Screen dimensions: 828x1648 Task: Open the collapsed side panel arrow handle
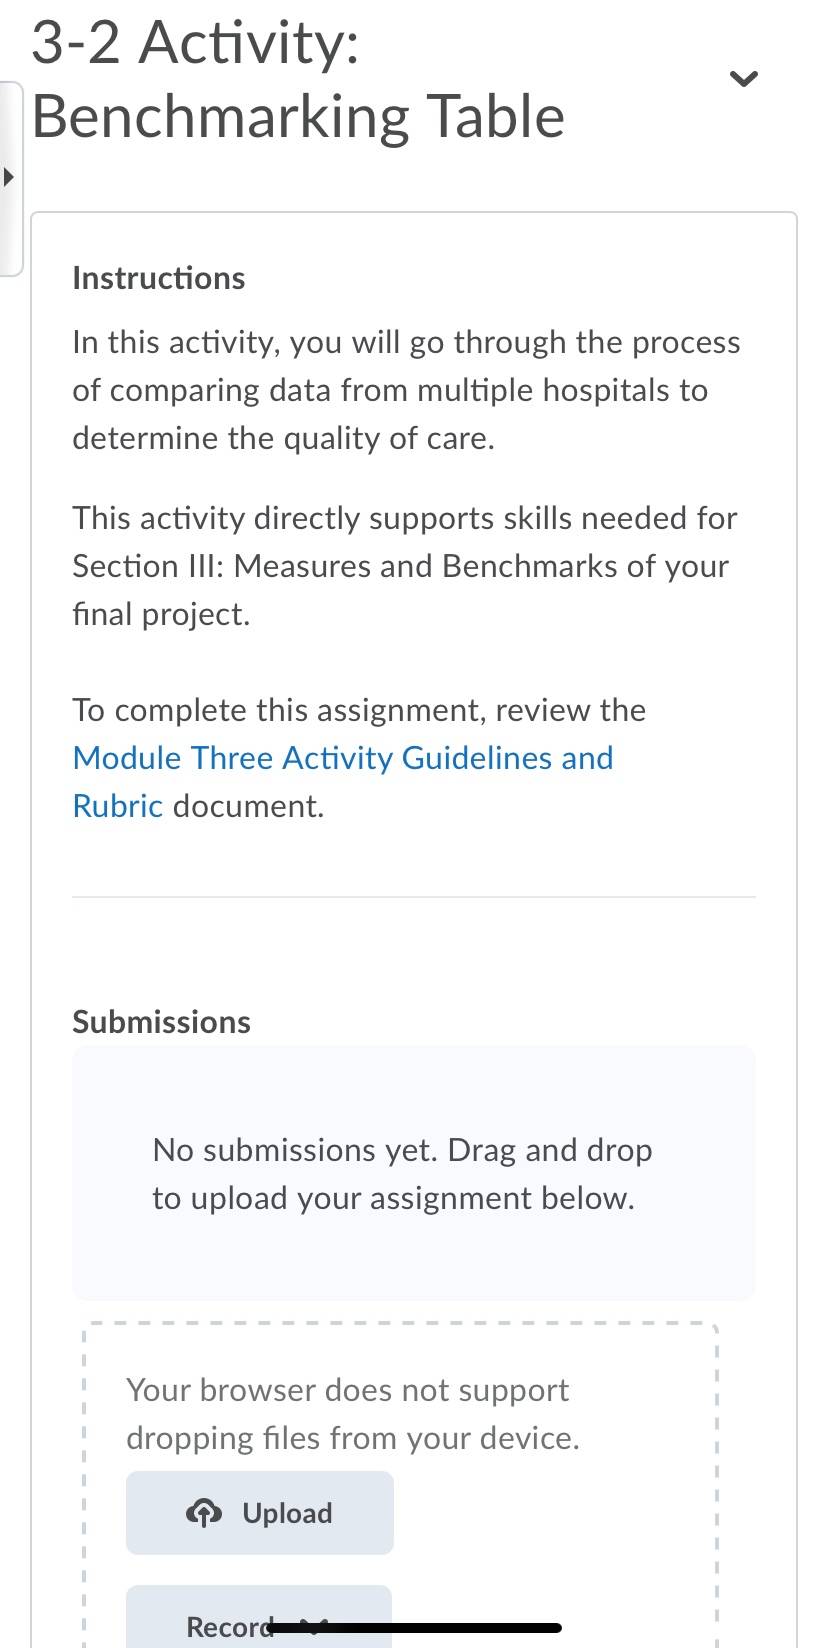pyautogui.click(x=10, y=178)
